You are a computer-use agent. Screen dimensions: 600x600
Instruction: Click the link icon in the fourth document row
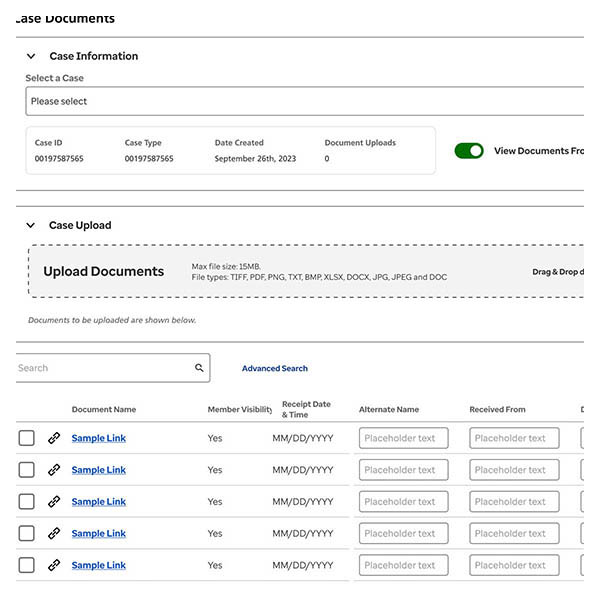[54, 534]
